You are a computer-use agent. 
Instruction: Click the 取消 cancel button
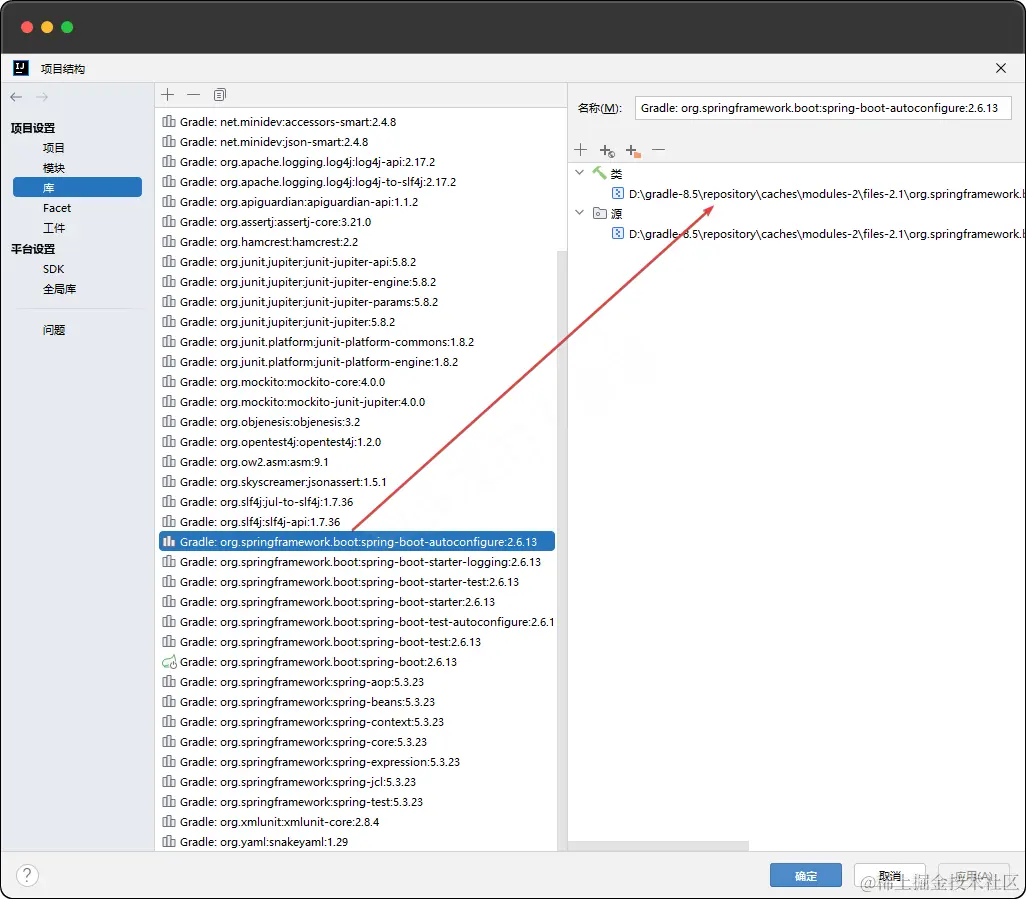point(889,875)
